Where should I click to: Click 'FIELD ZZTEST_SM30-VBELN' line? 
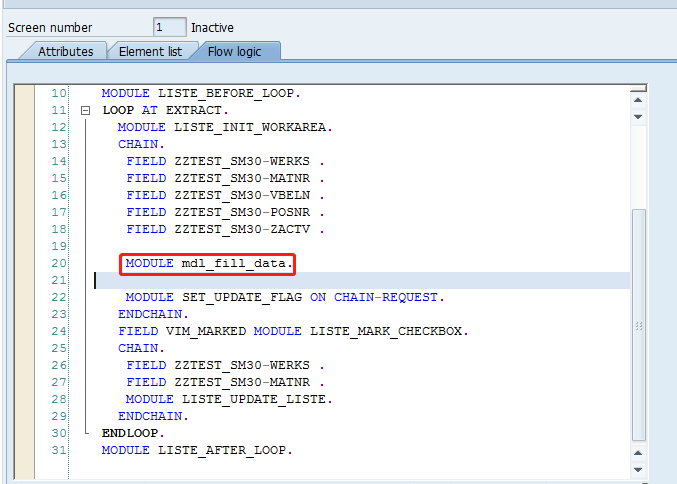(225, 195)
